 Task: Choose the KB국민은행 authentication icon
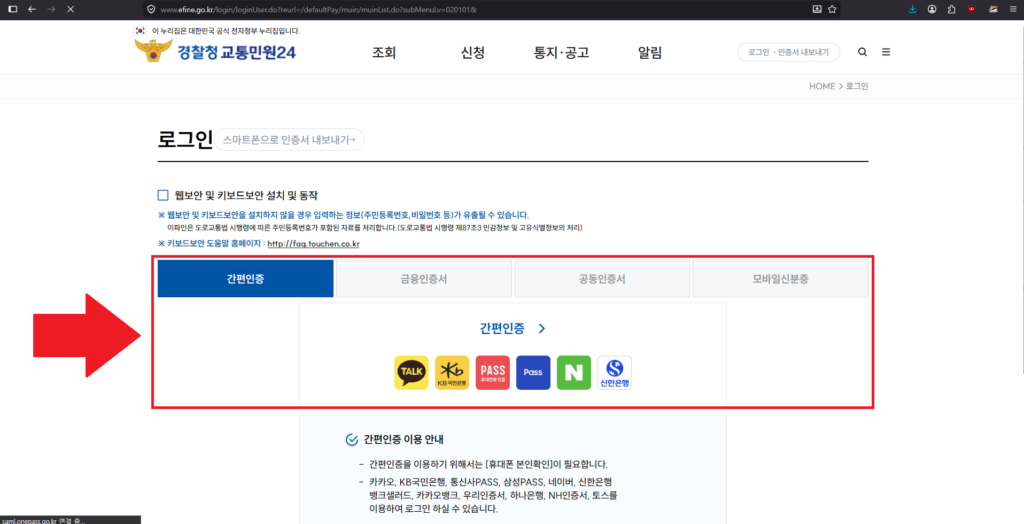[x=452, y=372]
